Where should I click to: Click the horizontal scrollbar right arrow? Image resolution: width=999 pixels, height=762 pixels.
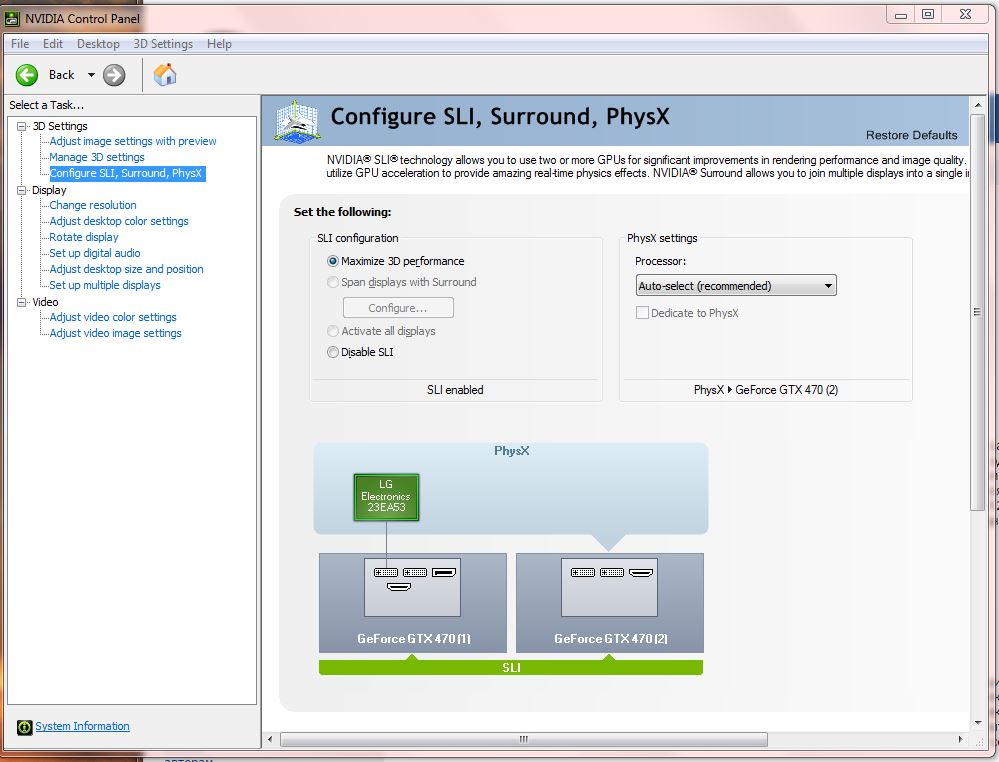[x=961, y=739]
